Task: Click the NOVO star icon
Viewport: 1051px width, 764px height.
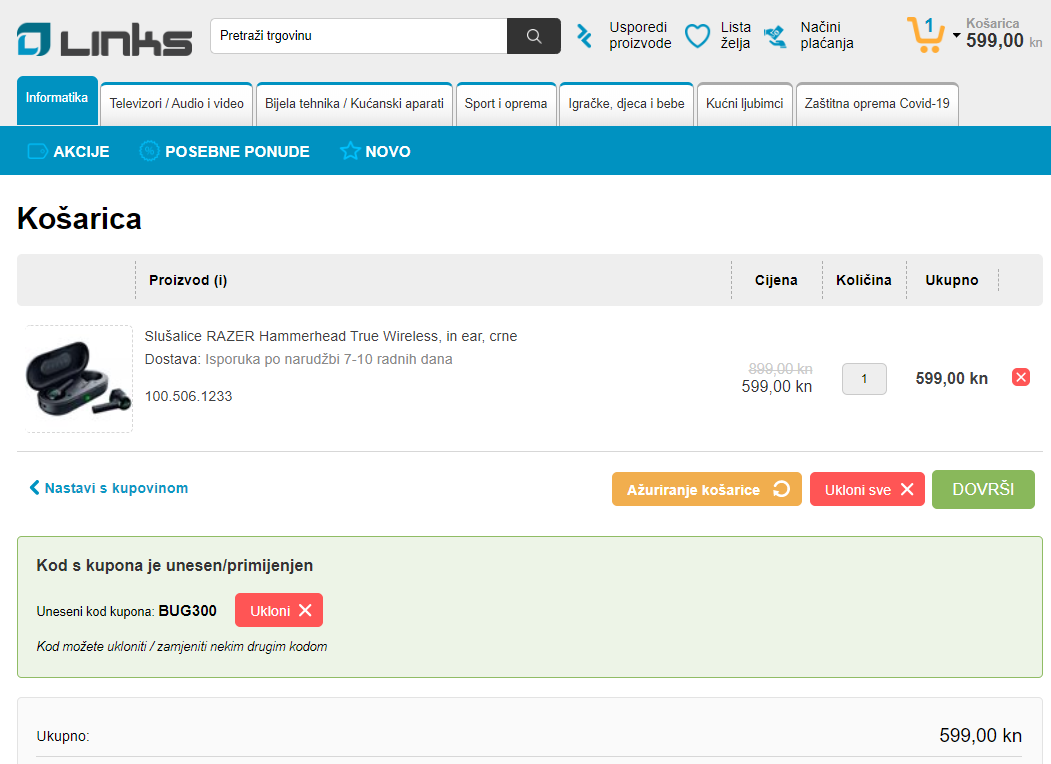Action: [x=350, y=151]
